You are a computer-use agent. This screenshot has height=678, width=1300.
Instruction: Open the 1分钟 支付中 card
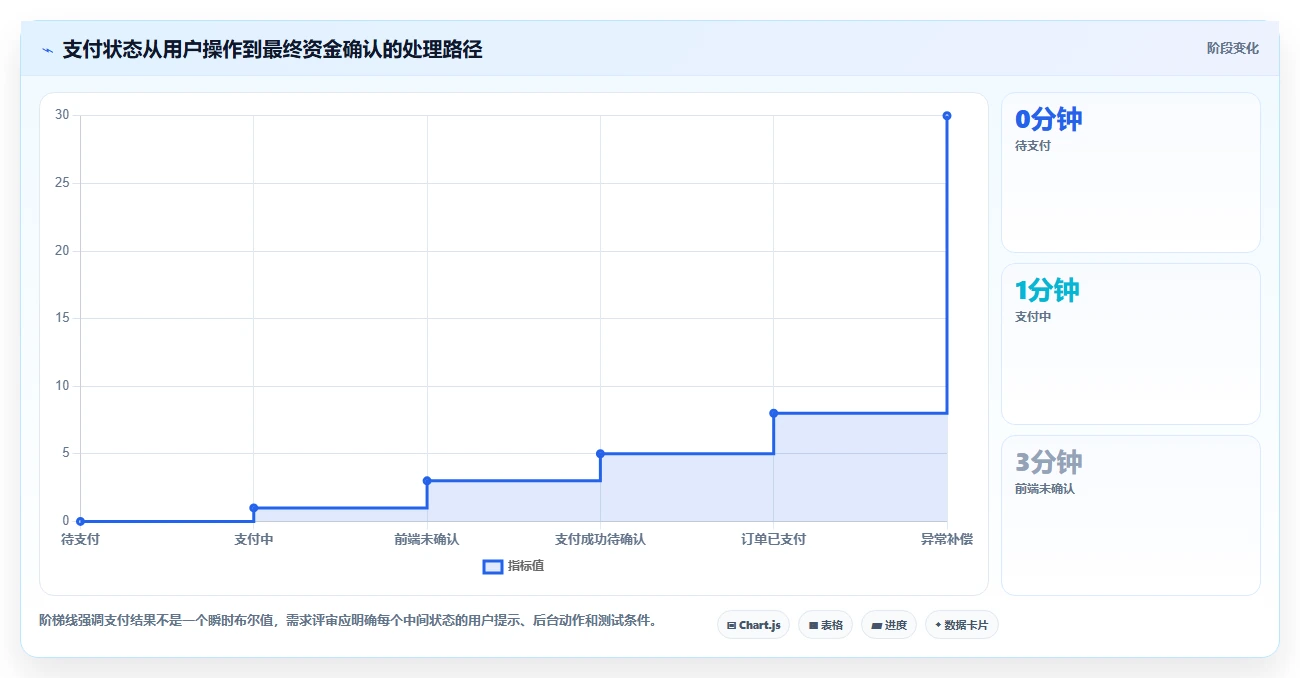click(x=1131, y=344)
